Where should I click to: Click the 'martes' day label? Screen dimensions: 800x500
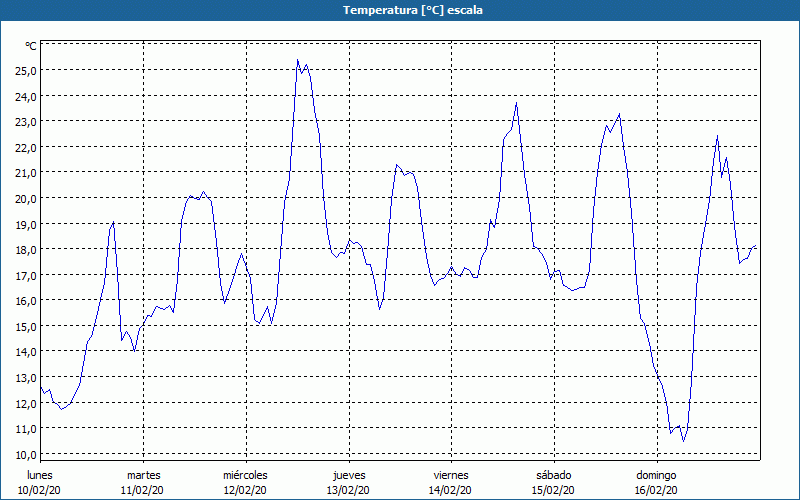point(143,475)
